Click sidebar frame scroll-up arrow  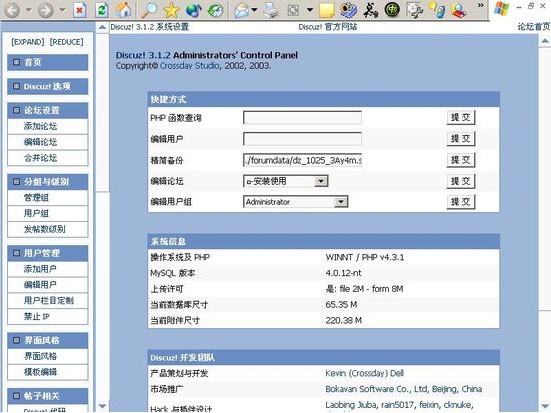pyautogui.click(x=102, y=27)
